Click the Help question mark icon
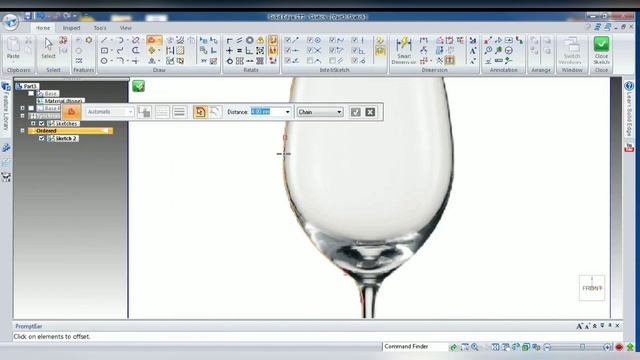The image size is (640, 360). pyautogui.click(x=588, y=27)
